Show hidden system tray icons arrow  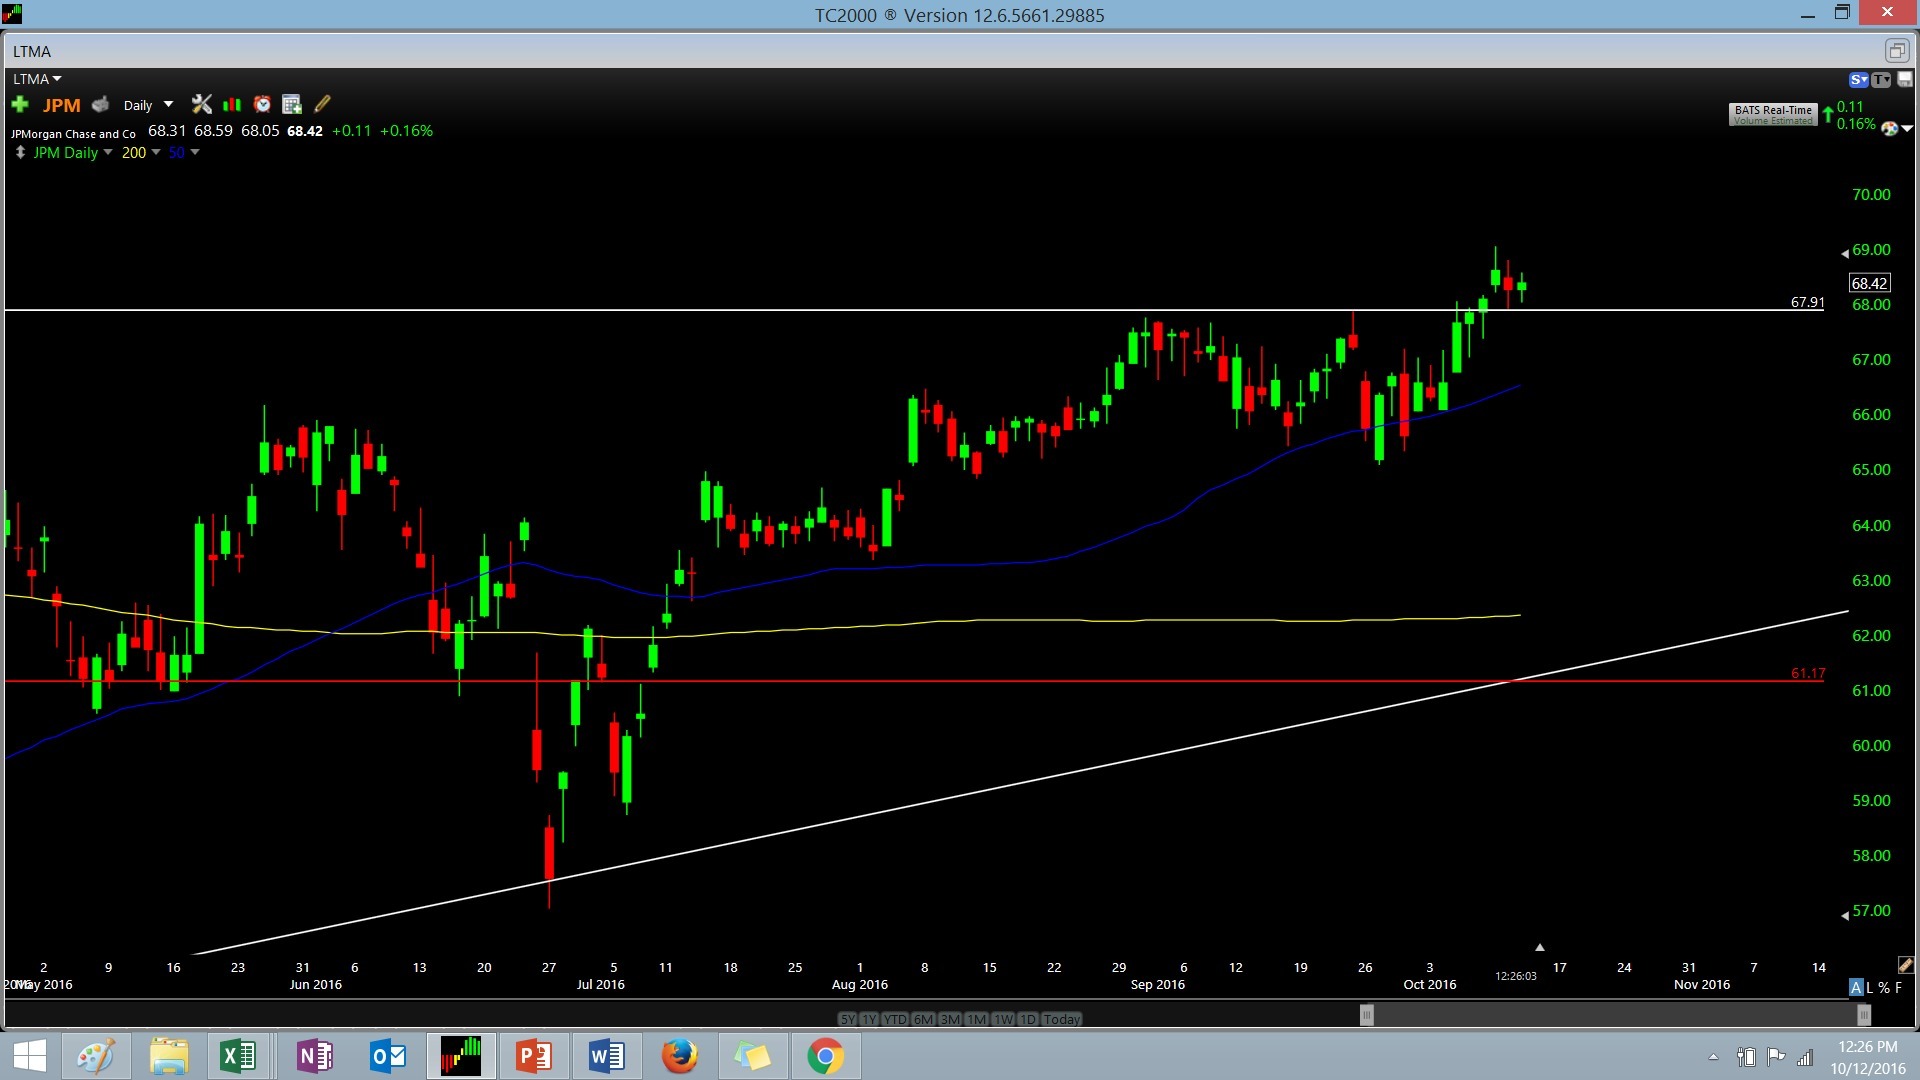coord(1713,1057)
